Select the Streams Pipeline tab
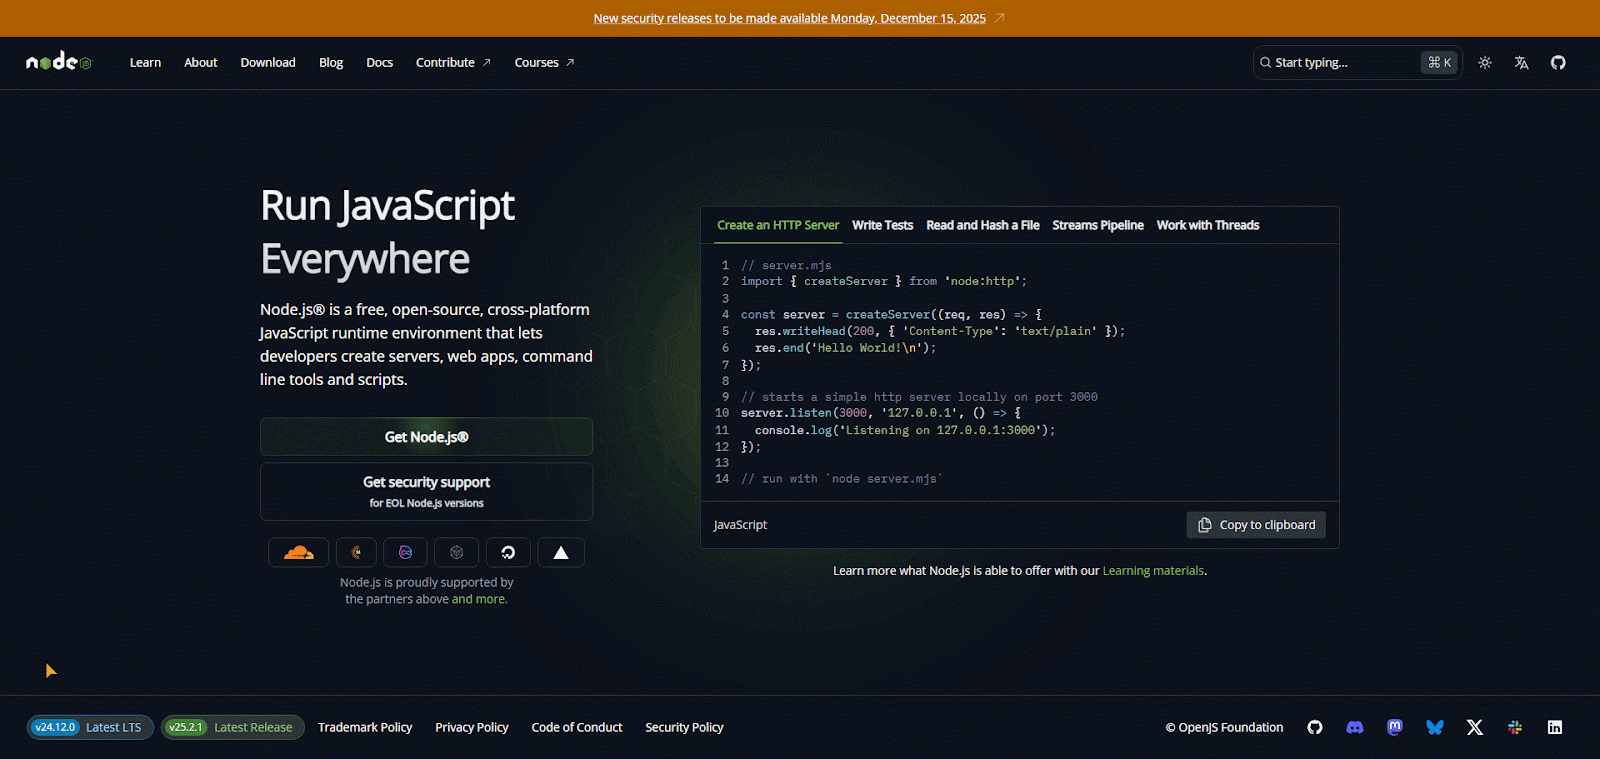This screenshot has width=1600, height=759. point(1097,225)
